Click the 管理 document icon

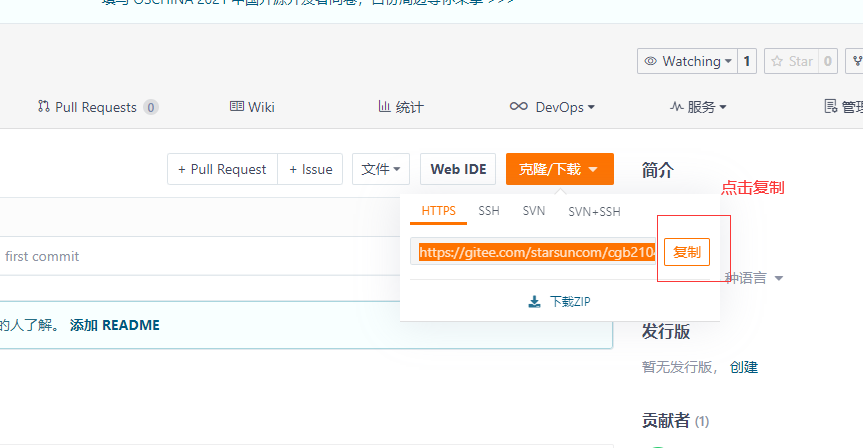(831, 106)
